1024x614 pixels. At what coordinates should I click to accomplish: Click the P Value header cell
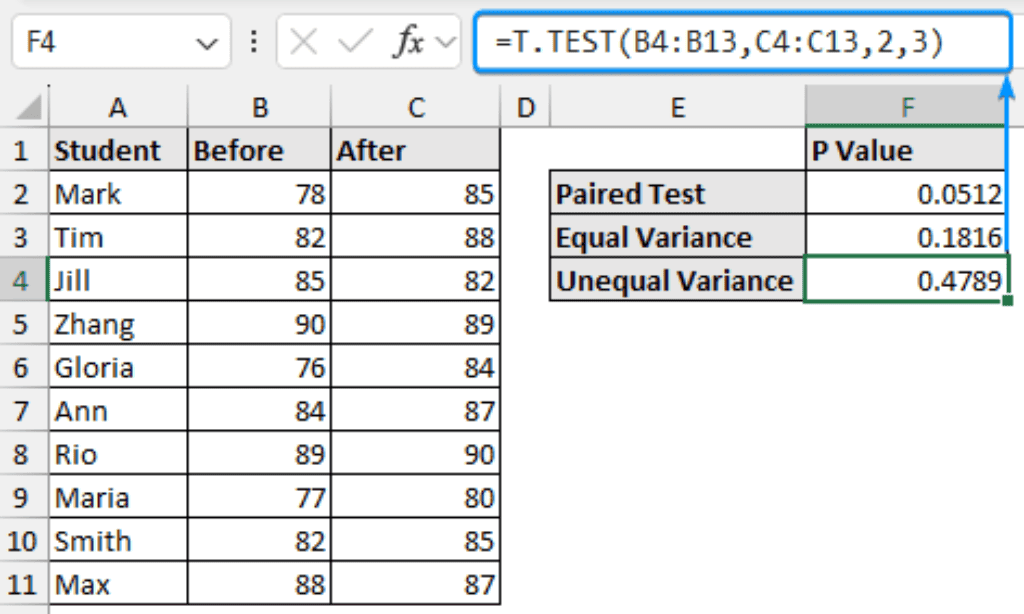click(906, 151)
